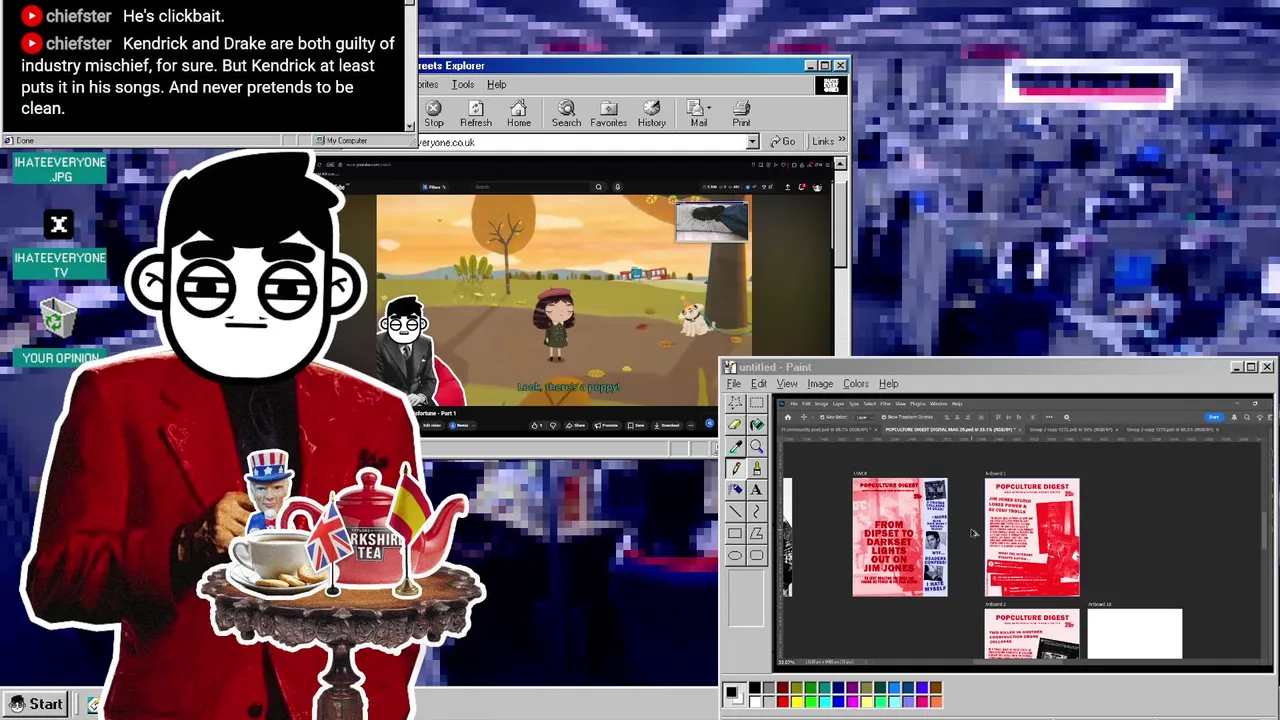This screenshot has height=720, width=1280.
Task: Select the COVER artboard thumbnail in Photoshop
Action: (x=900, y=537)
